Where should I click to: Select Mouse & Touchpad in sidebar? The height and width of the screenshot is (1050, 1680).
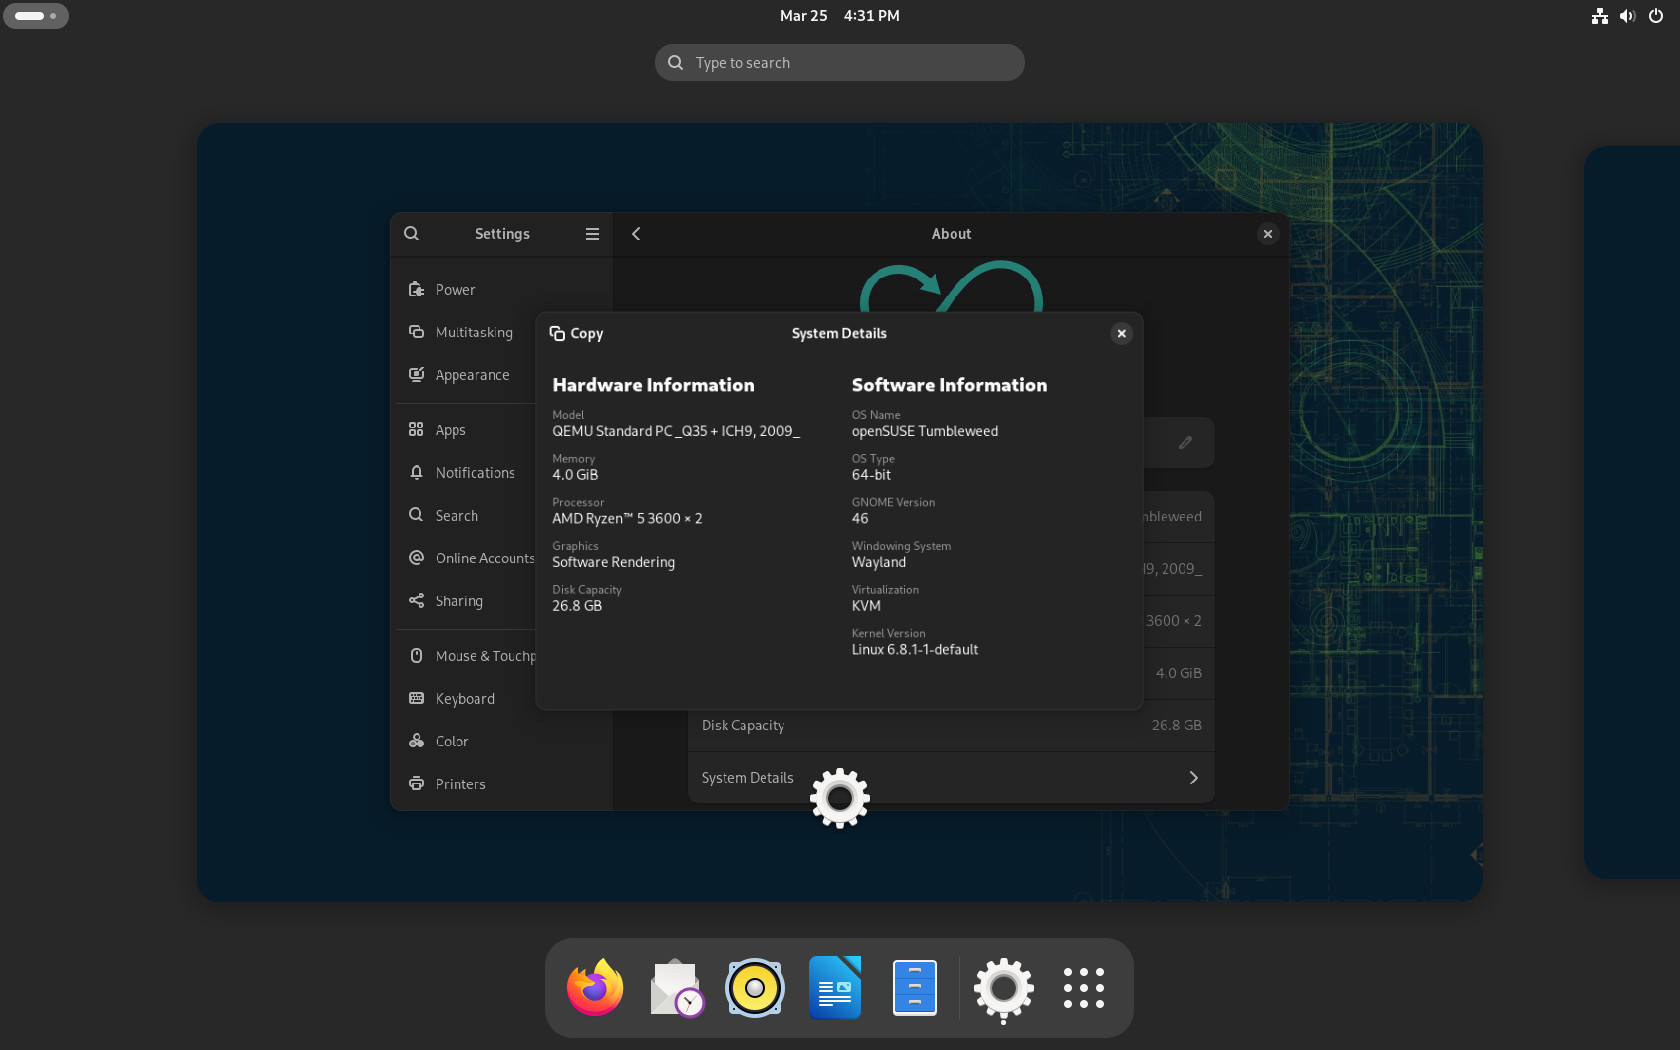click(466, 656)
